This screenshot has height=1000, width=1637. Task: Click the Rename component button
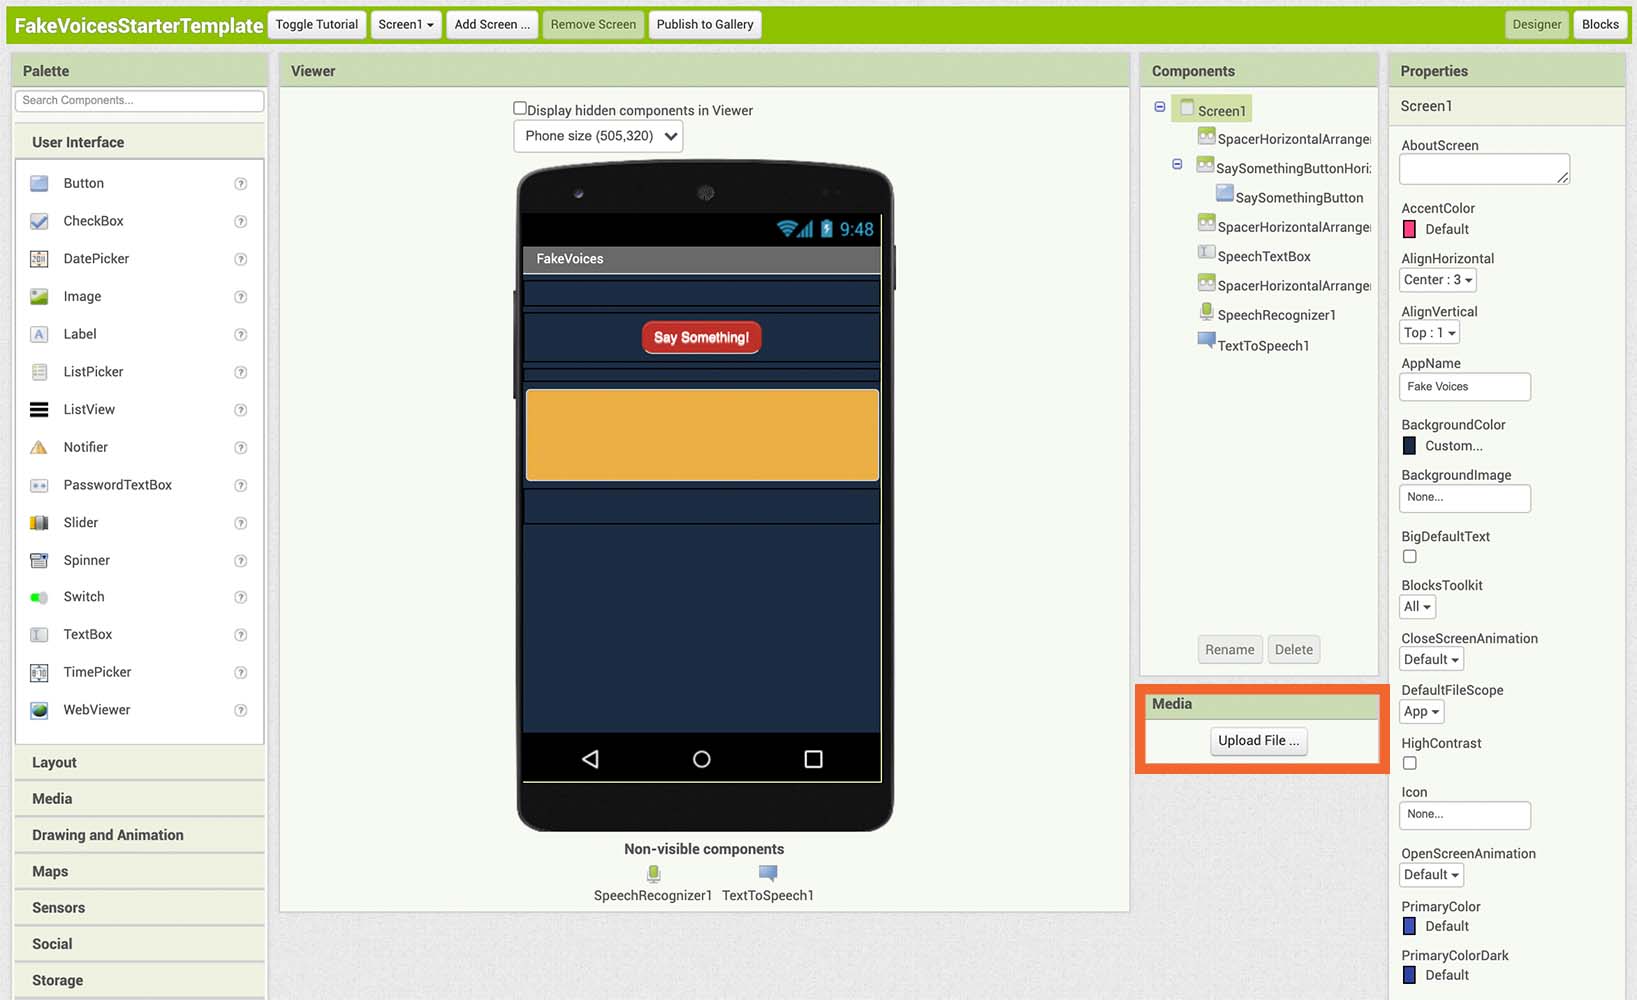click(x=1230, y=650)
